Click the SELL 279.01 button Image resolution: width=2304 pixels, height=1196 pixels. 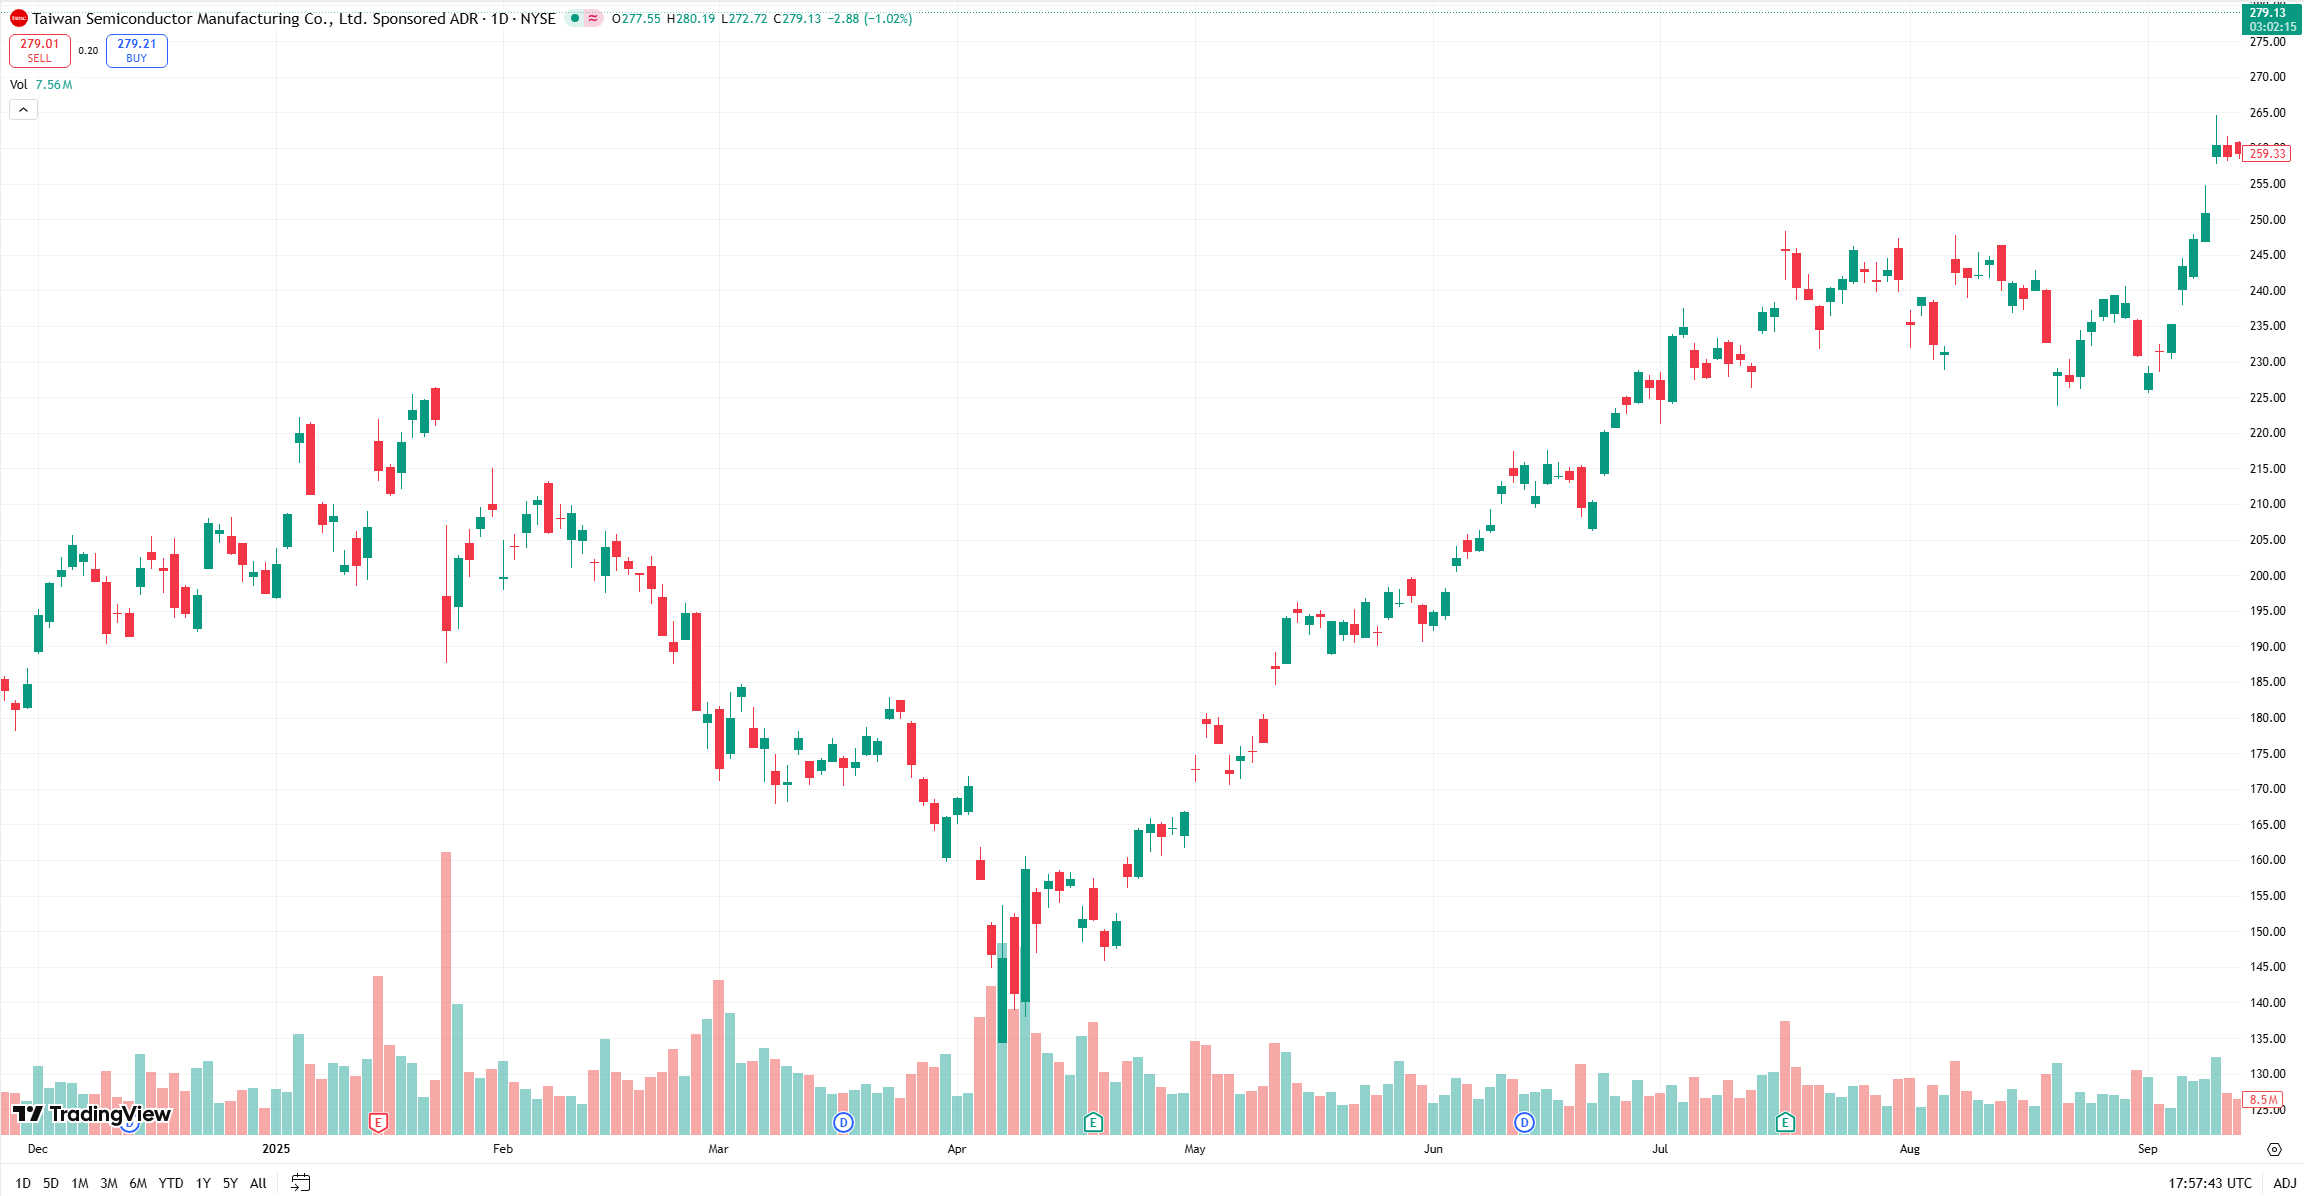tap(40, 50)
